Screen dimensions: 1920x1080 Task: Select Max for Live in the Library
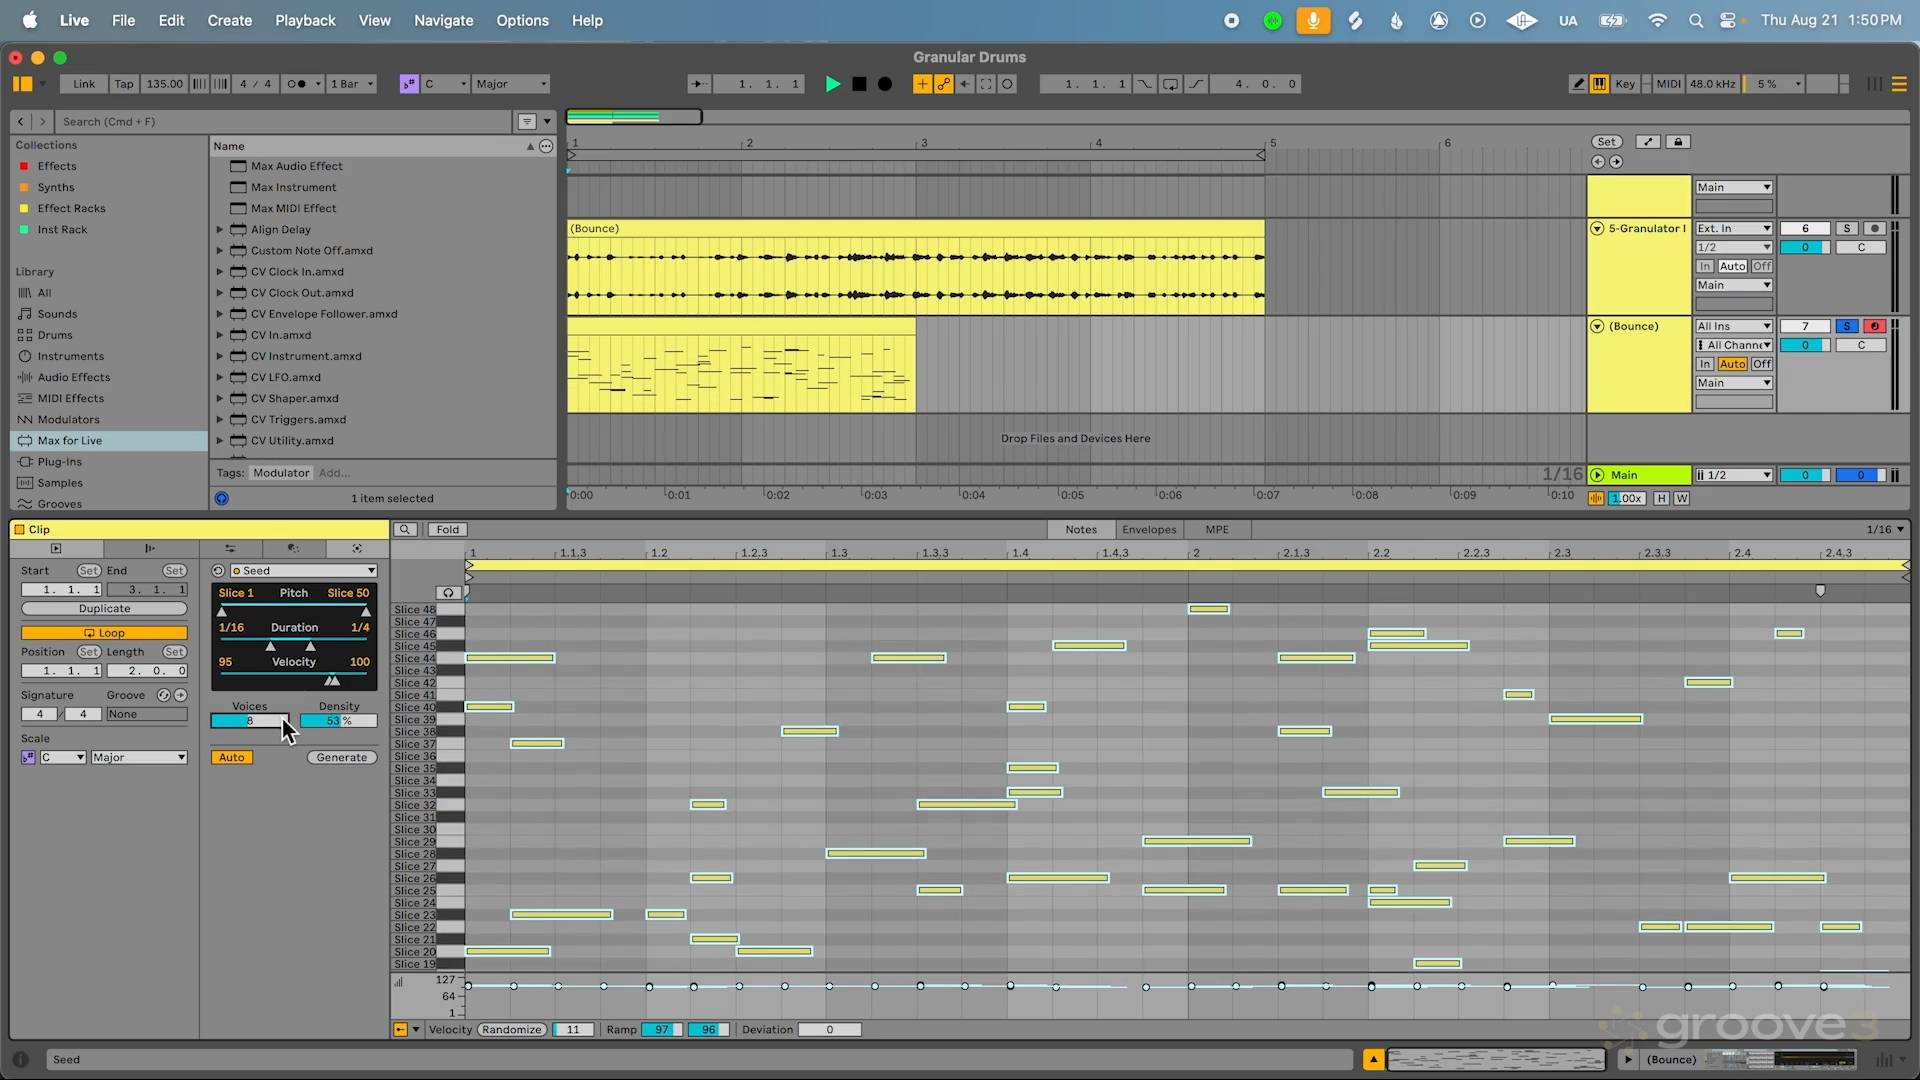pos(70,441)
